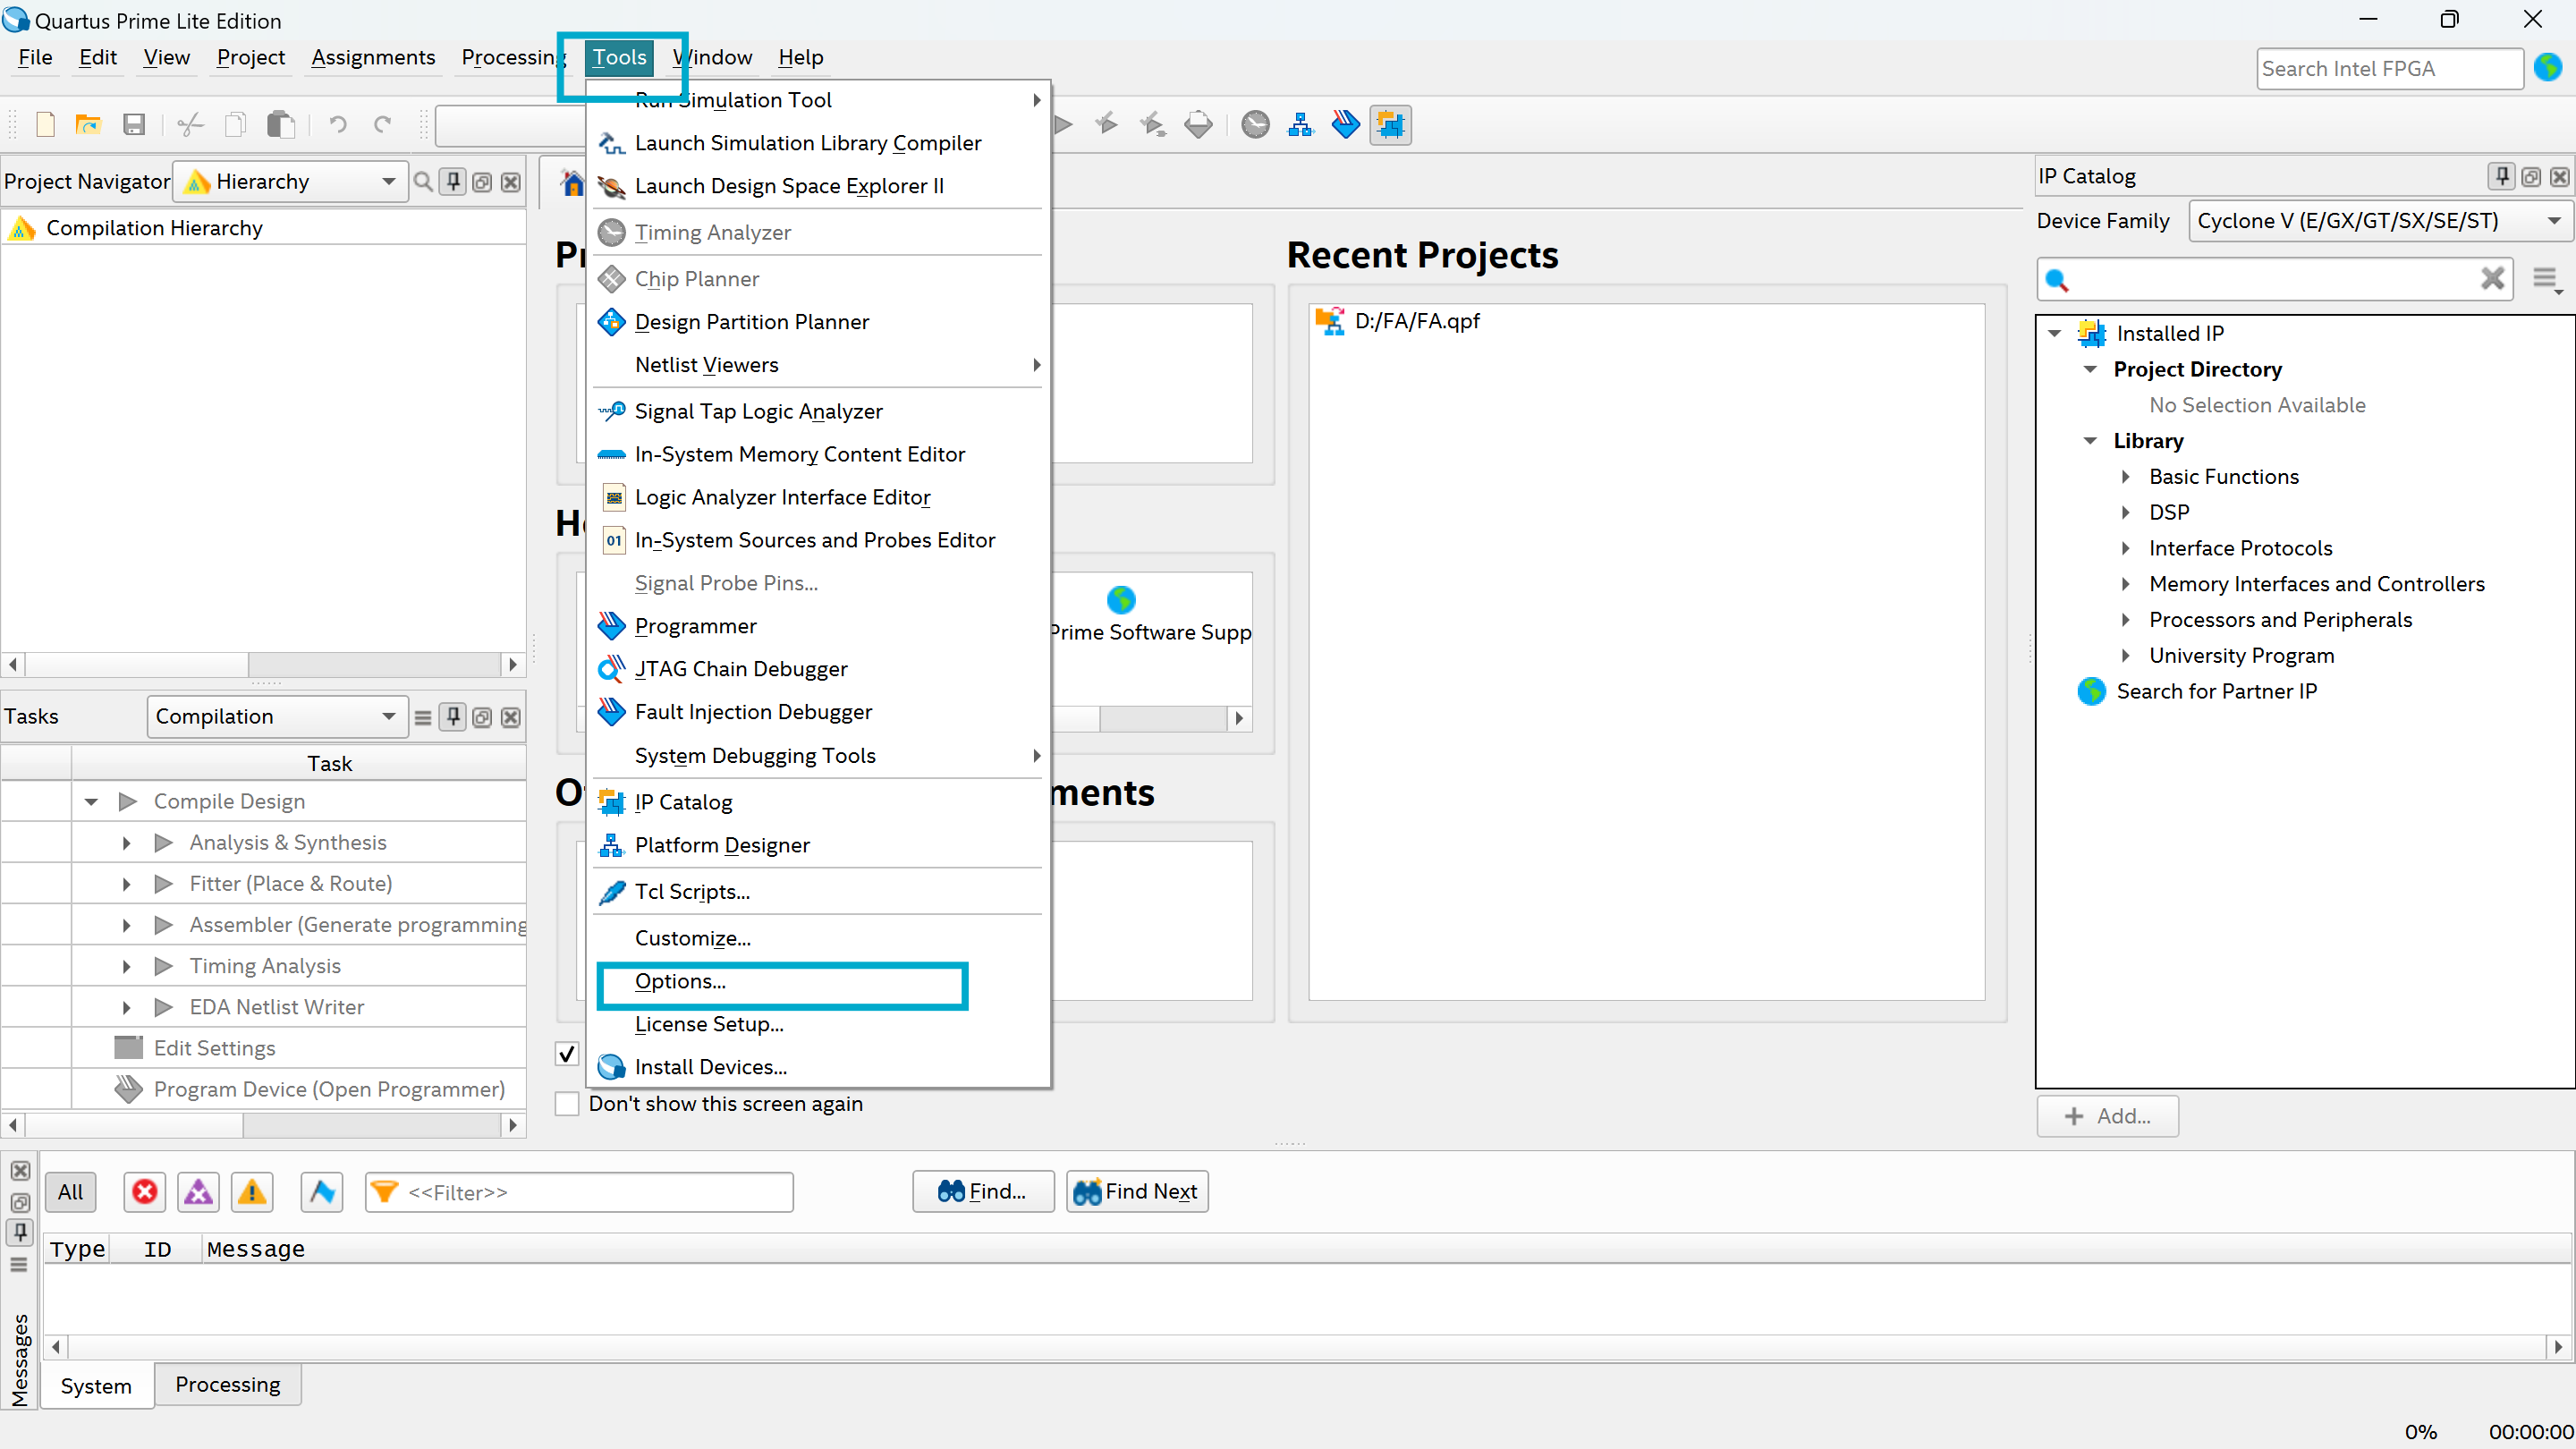Click the Intel FPGA search globe icon
Image resolution: width=2576 pixels, height=1449 pixels.
(2547, 68)
